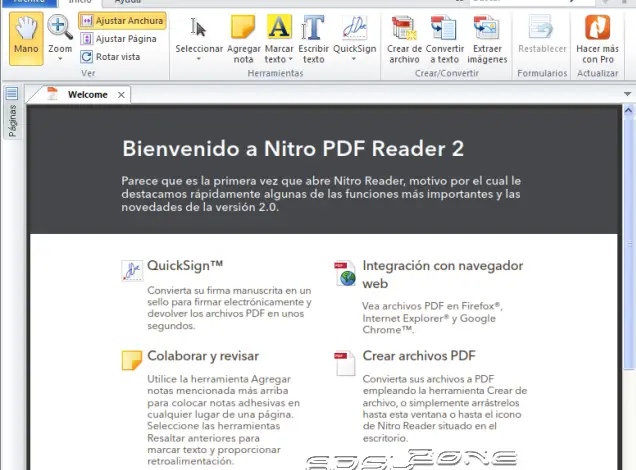The height and width of the screenshot is (470, 636).
Task: Click the Crear archivos PDF document icon
Action: [345, 363]
